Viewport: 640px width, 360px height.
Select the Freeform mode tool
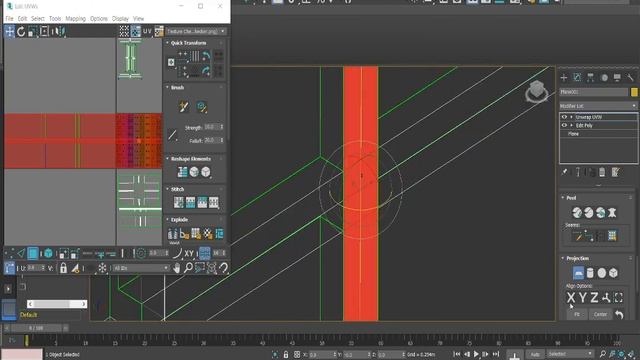[x=44, y=31]
